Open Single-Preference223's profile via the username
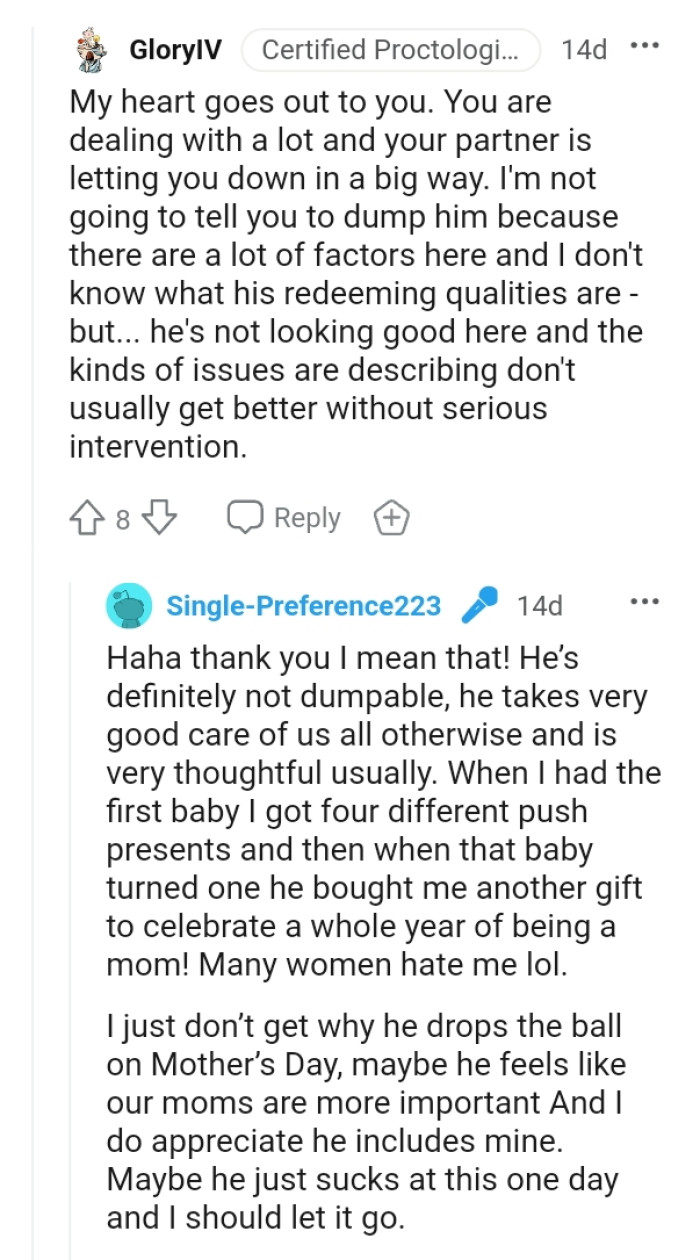 (302, 604)
